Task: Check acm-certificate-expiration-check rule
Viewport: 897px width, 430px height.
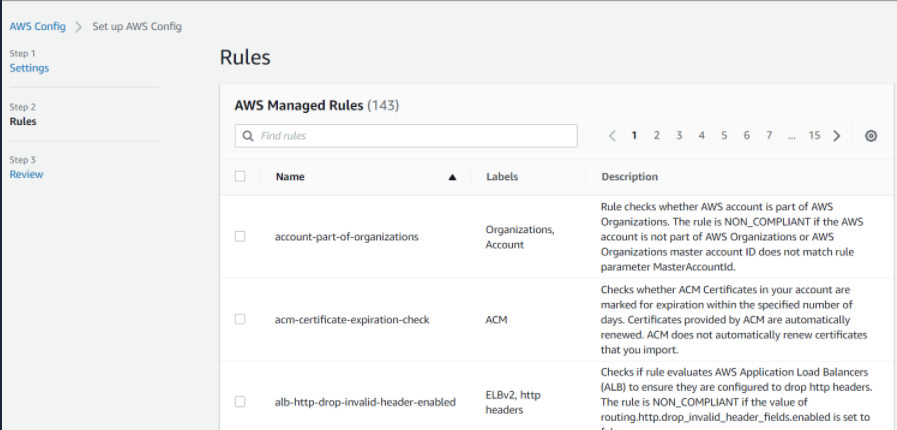Action: (x=240, y=319)
